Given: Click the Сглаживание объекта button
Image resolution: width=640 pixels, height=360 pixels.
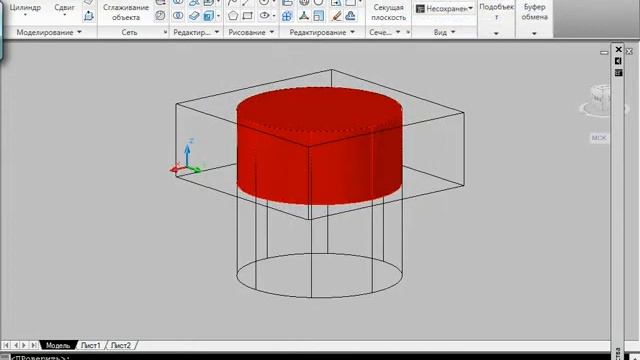Looking at the screenshot, I should click(126, 12).
